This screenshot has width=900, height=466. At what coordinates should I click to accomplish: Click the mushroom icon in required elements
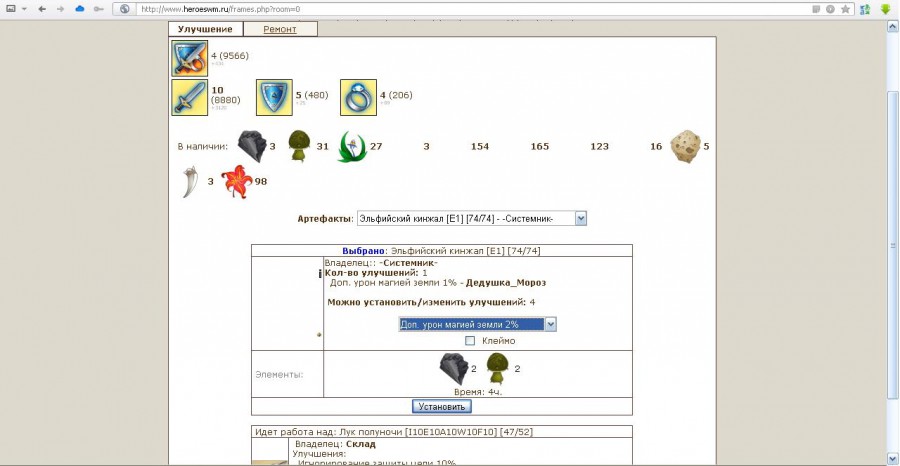click(498, 368)
